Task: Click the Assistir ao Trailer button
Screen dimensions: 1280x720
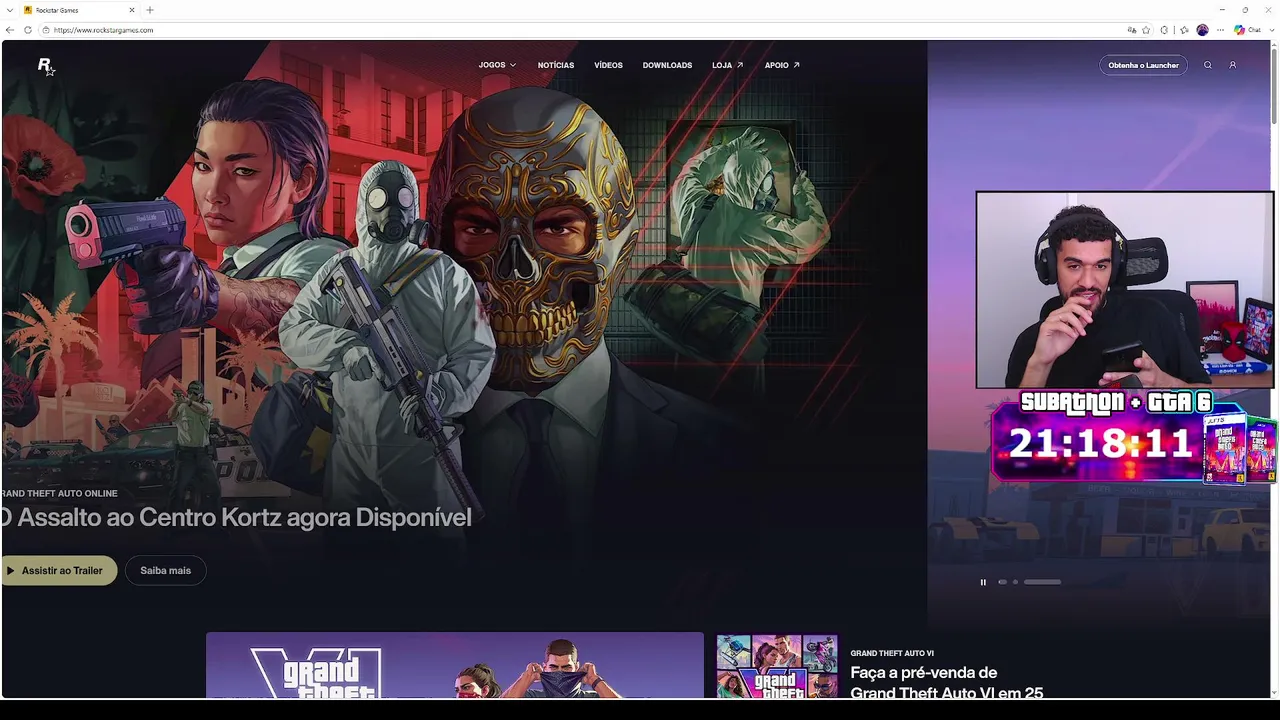Action: [x=59, y=570]
